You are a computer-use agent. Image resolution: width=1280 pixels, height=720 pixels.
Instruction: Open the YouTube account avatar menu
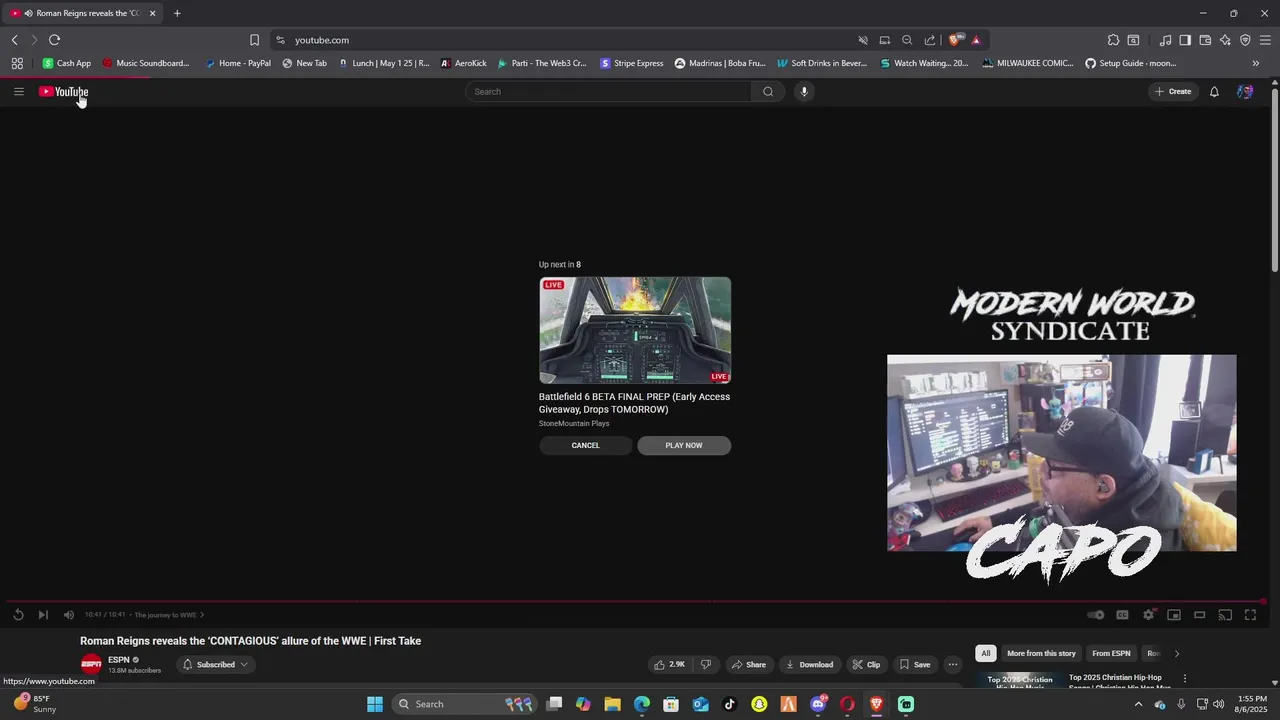(1245, 91)
